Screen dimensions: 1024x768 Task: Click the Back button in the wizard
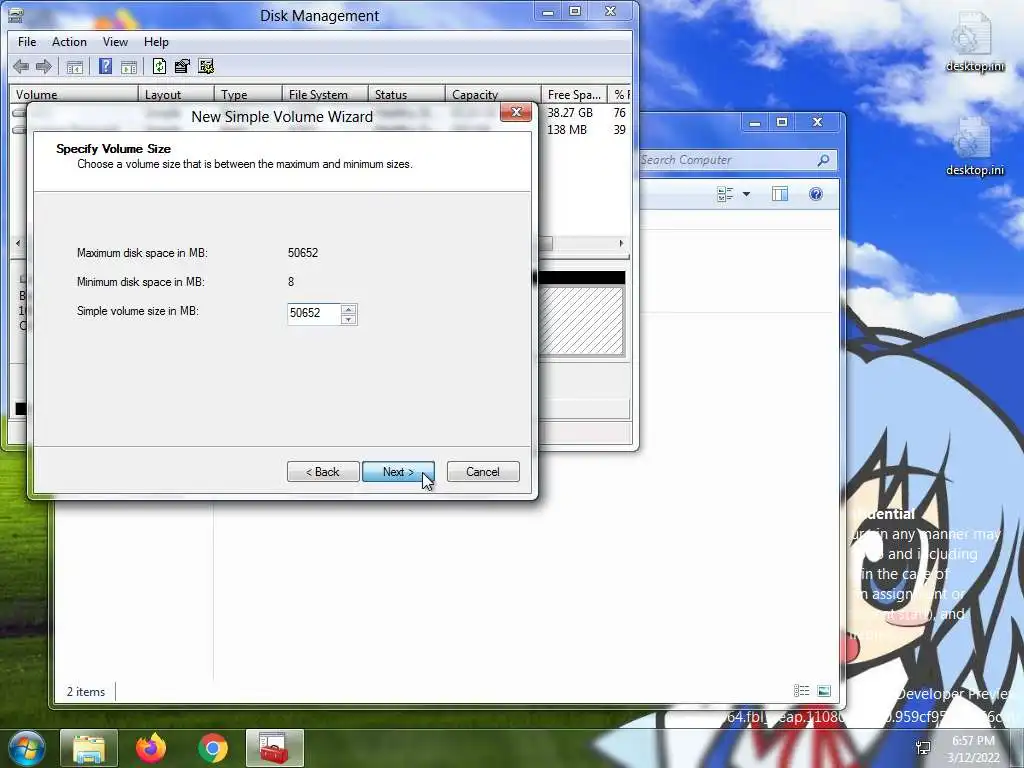click(x=323, y=472)
